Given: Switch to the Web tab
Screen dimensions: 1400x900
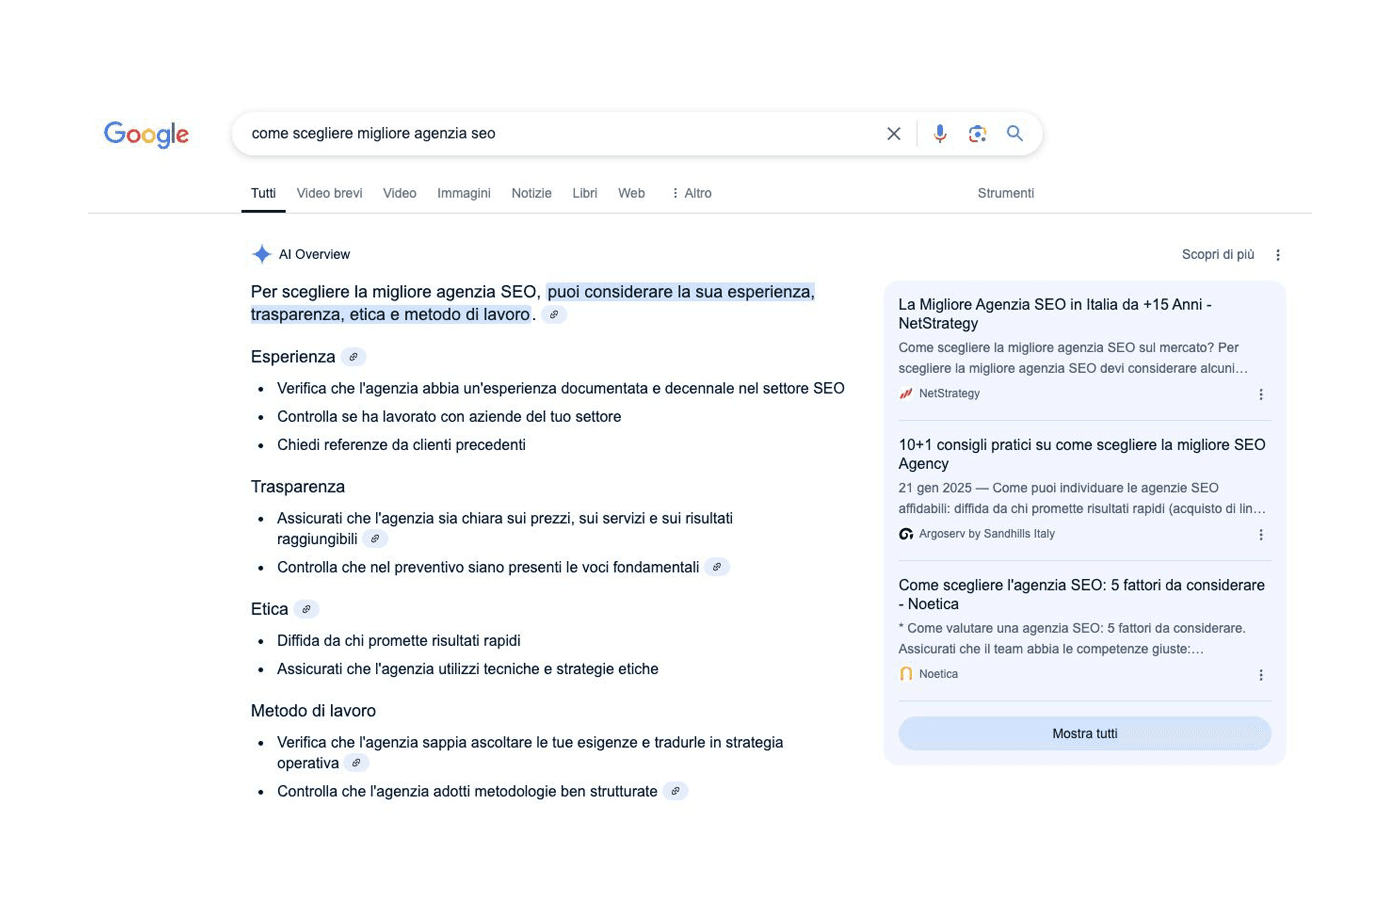Looking at the screenshot, I should [x=631, y=193].
